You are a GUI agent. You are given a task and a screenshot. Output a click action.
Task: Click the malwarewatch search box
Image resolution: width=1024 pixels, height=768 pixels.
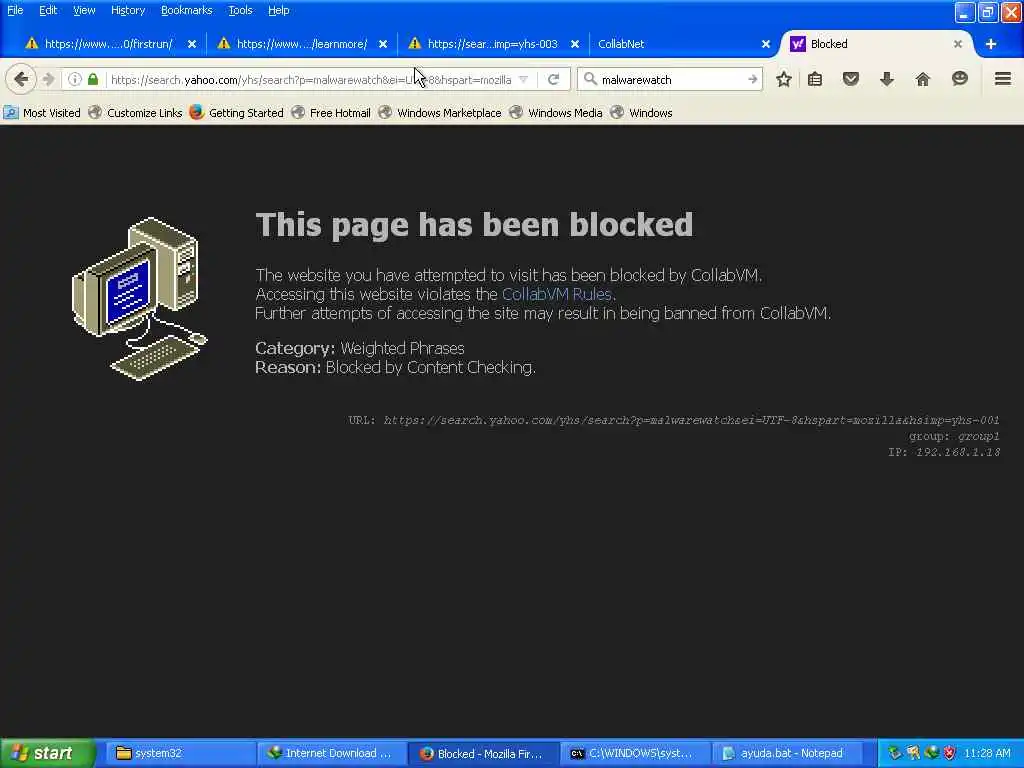(671, 80)
